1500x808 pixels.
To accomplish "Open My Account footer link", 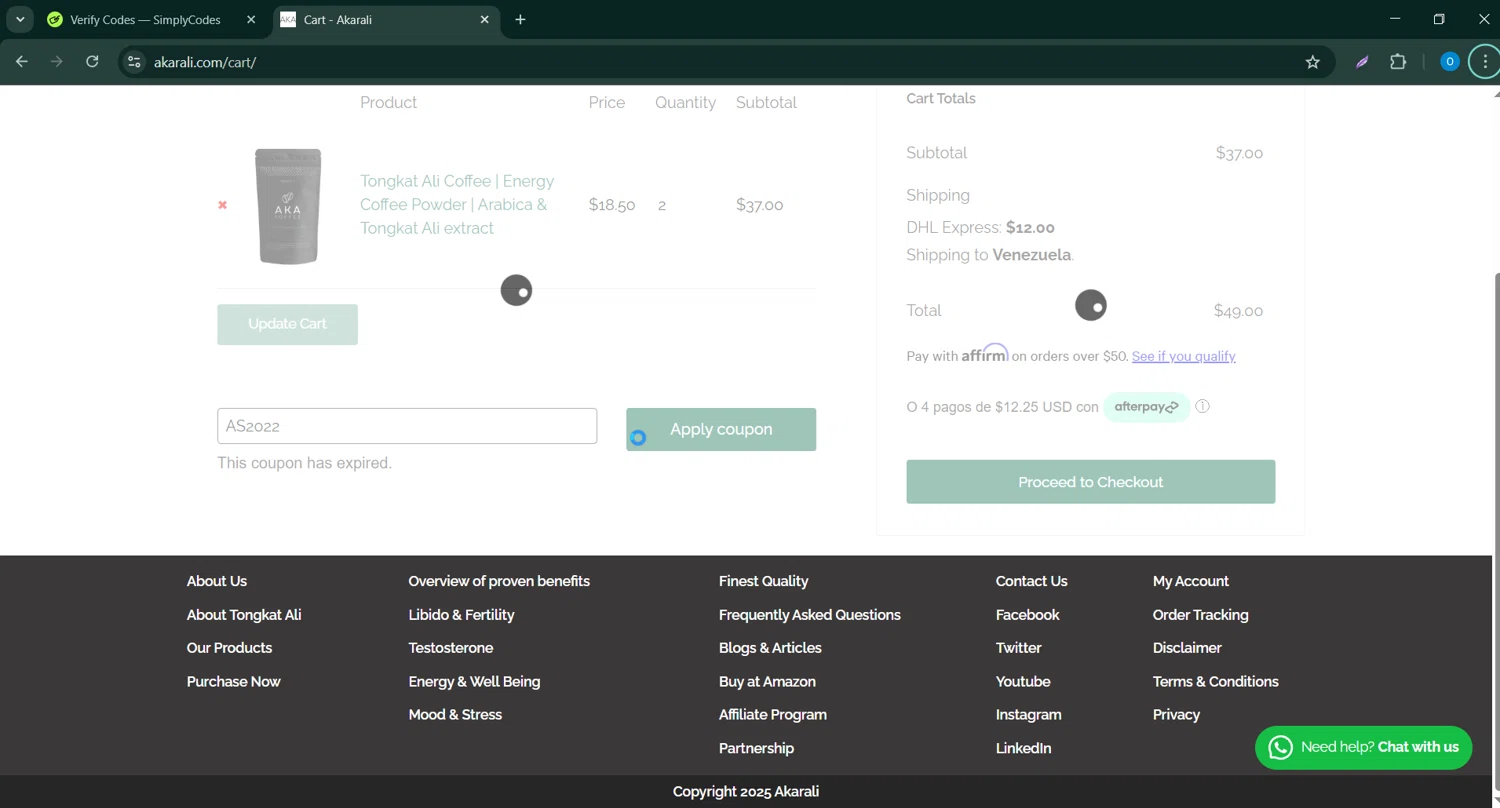I will 1190,581.
